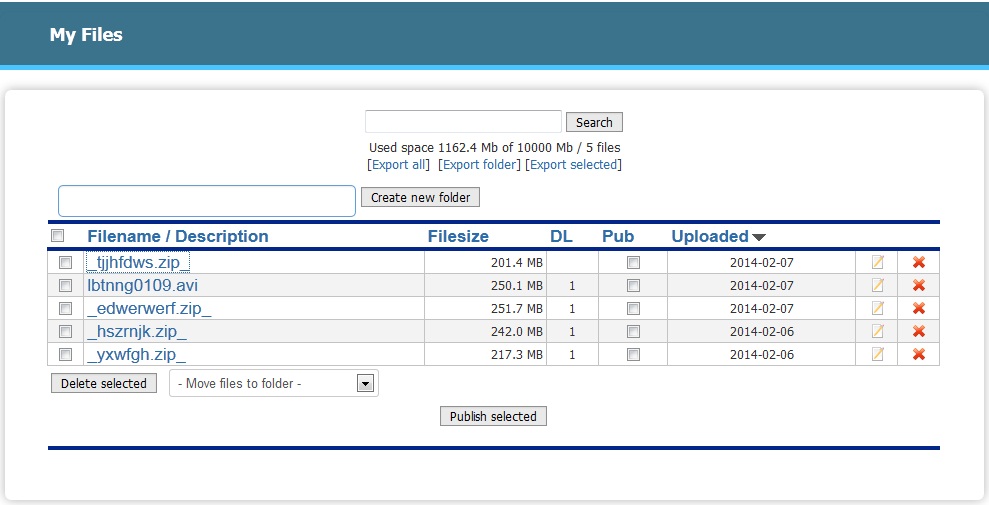Delete _tjjhfdws.zip_ with red X icon

(x=919, y=262)
